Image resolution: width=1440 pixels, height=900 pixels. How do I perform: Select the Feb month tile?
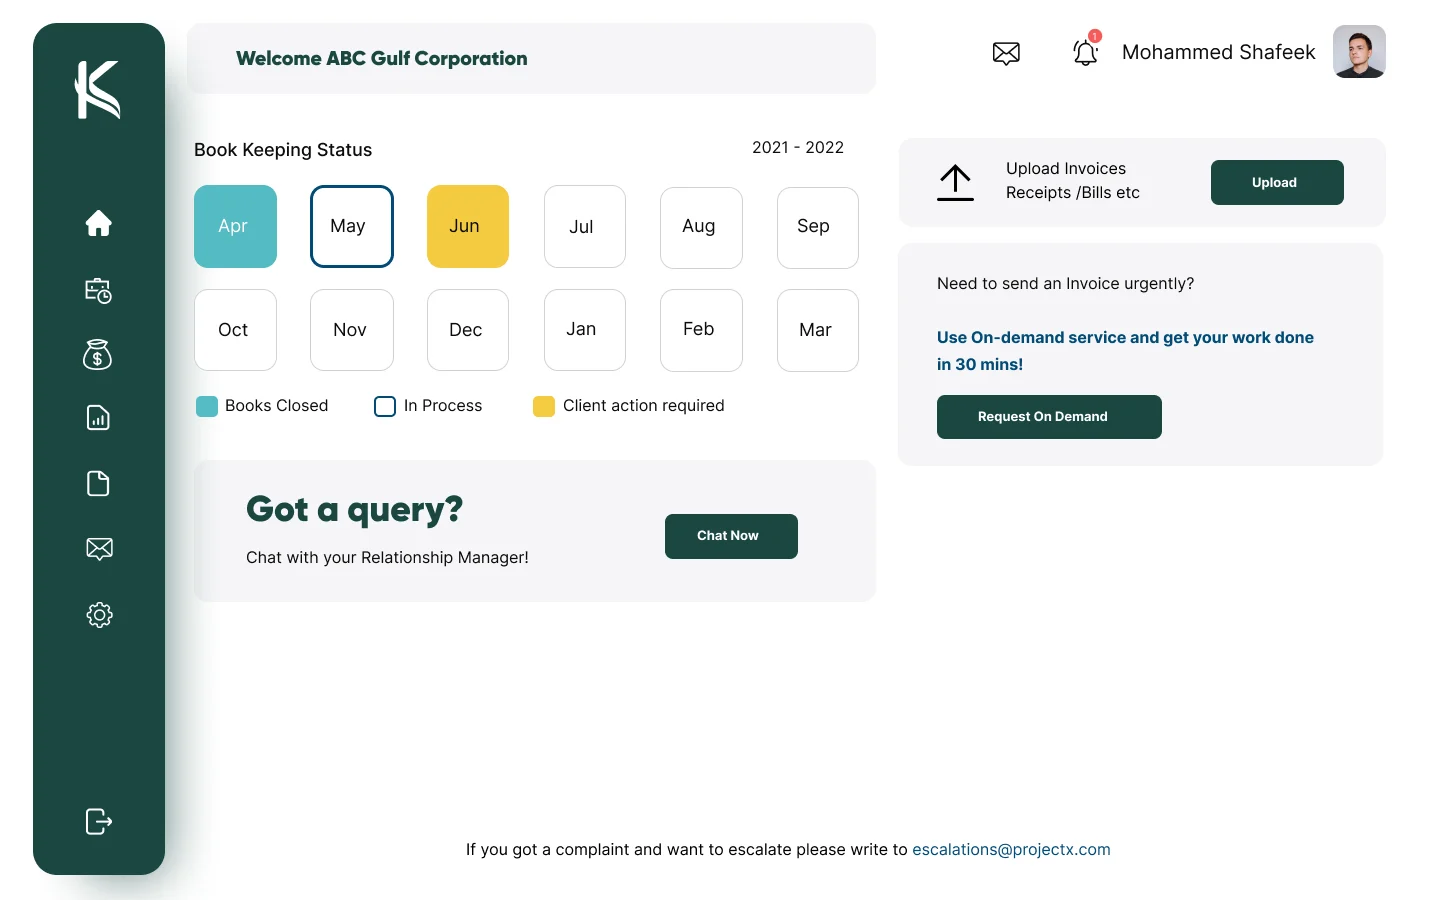701,330
